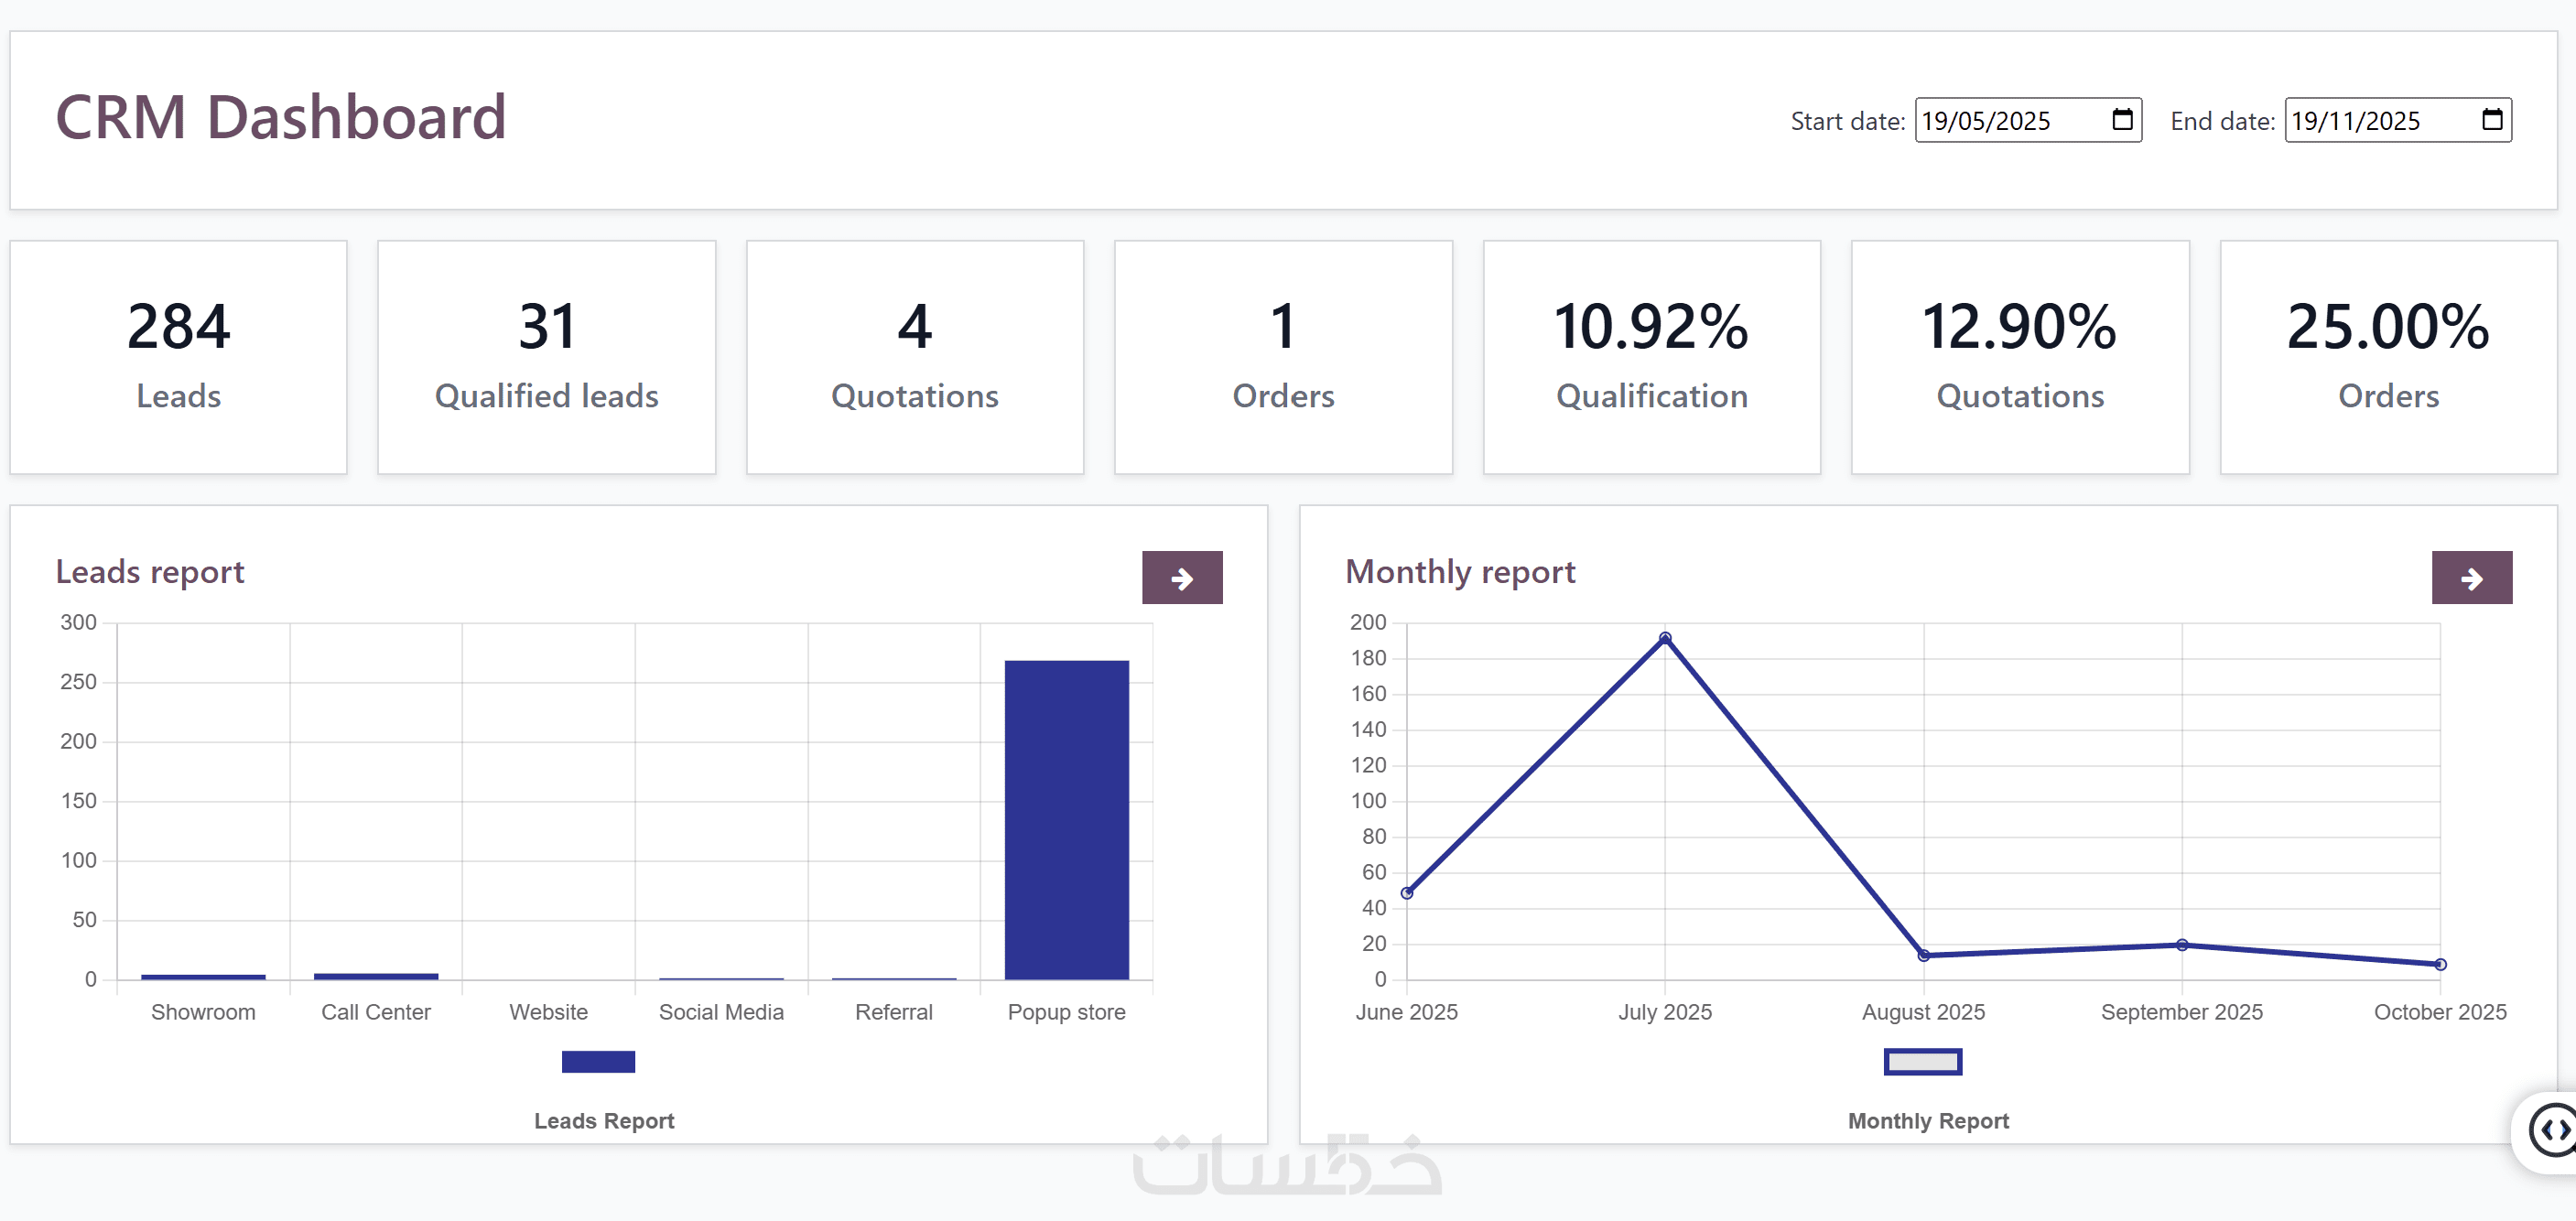Open calendar picker icon for Start date
This screenshot has width=2576, height=1221.
coord(2121,120)
